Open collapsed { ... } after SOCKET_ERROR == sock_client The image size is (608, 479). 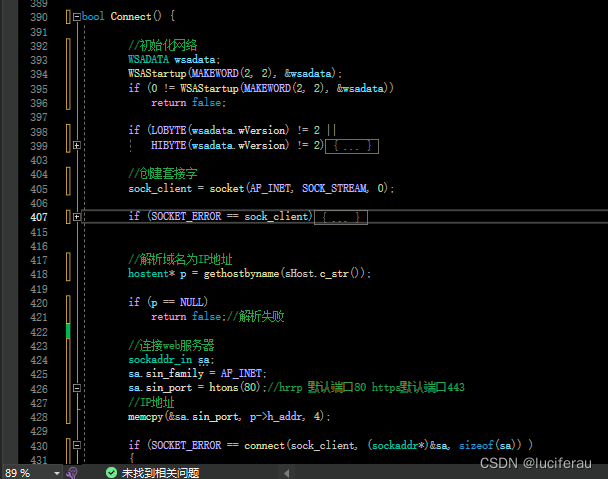tap(341, 217)
